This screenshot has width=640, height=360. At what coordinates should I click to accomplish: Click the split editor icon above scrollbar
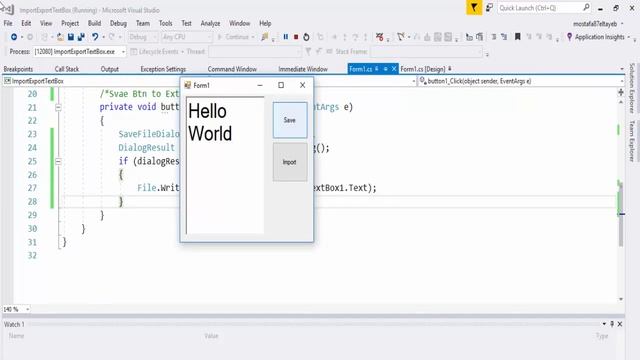click(621, 92)
